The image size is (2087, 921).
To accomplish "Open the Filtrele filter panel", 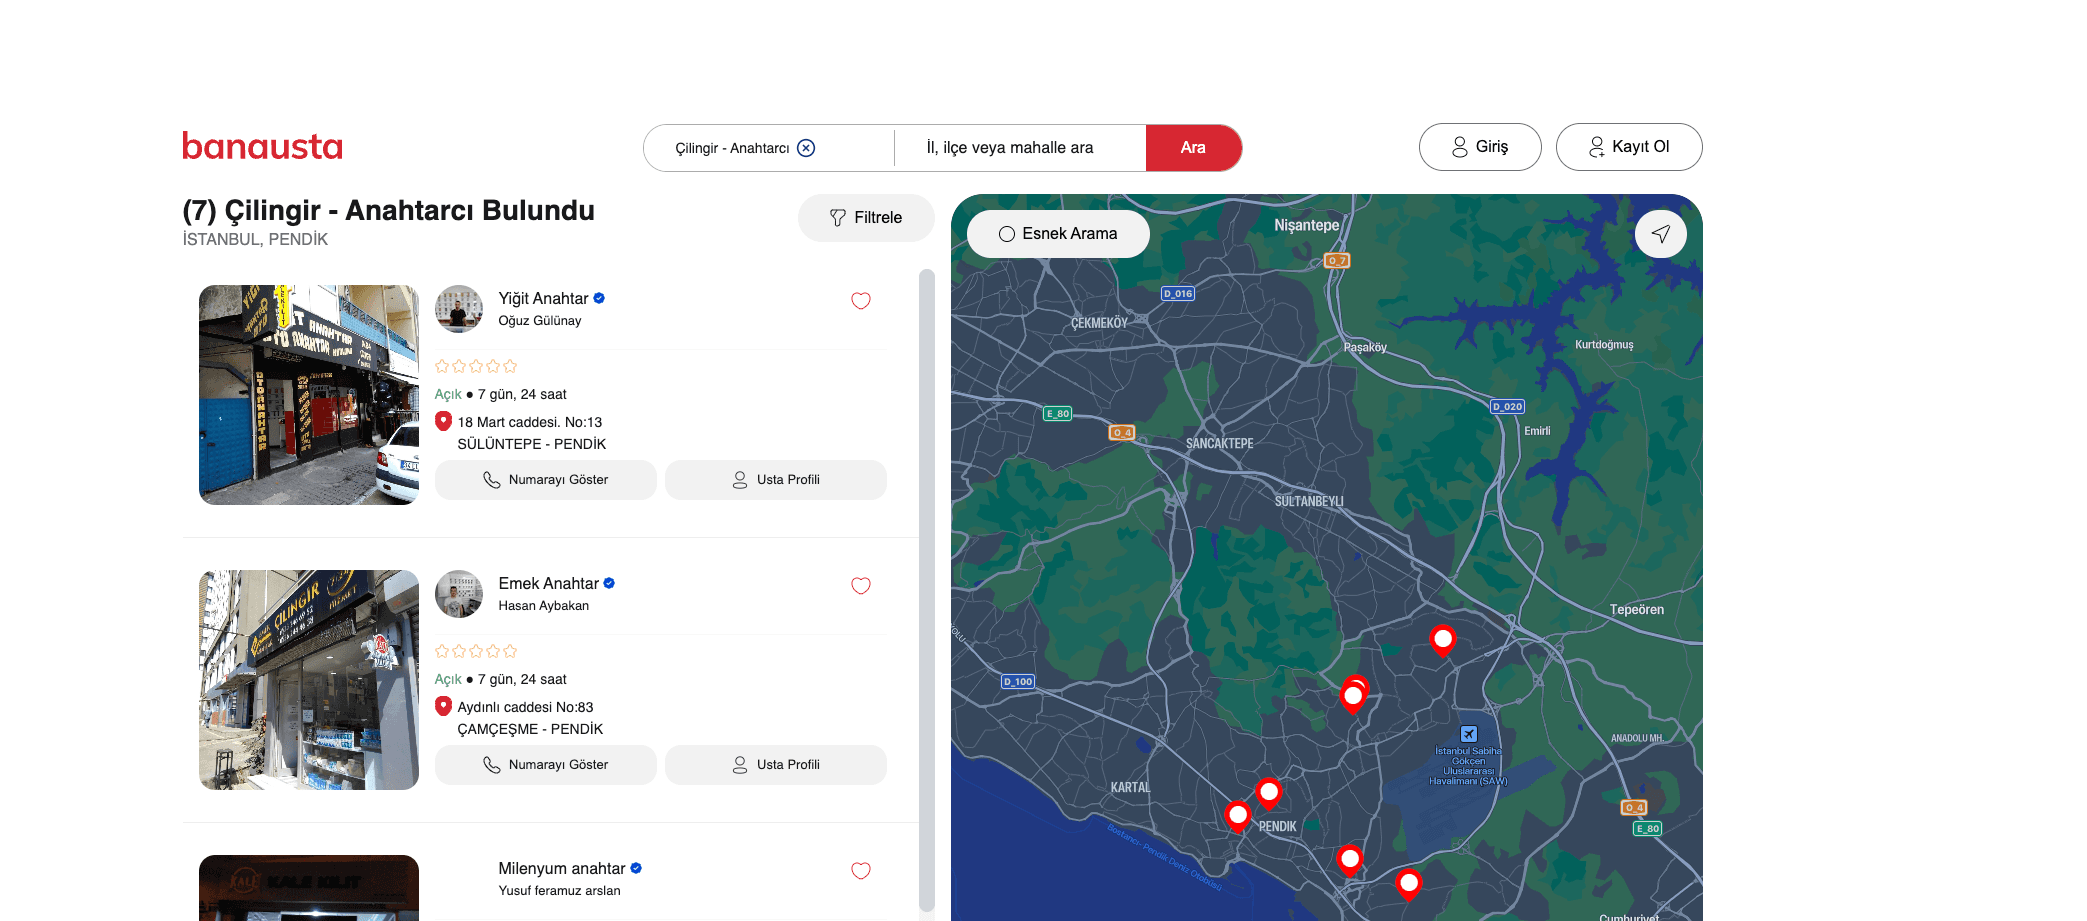I will coord(866,218).
